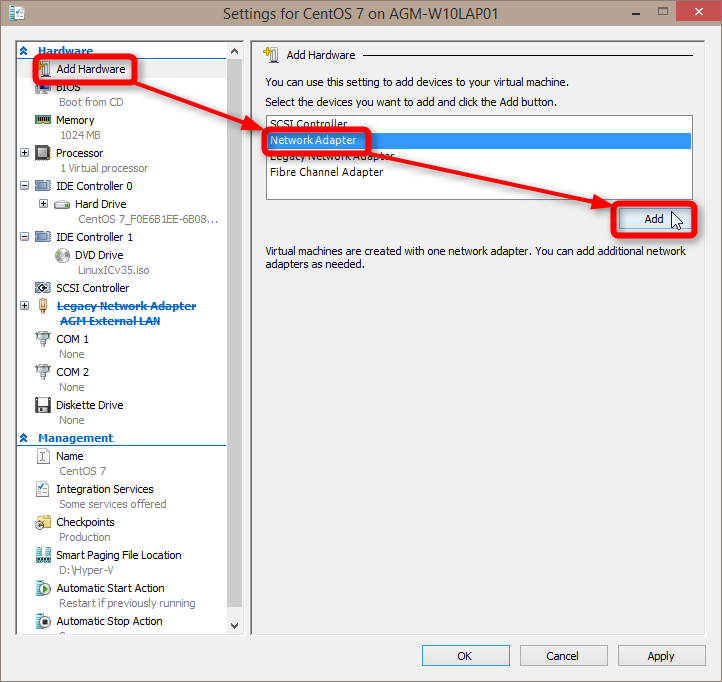Screen dimensions: 722x682
Task: Click the OK button
Action: [x=466, y=656]
